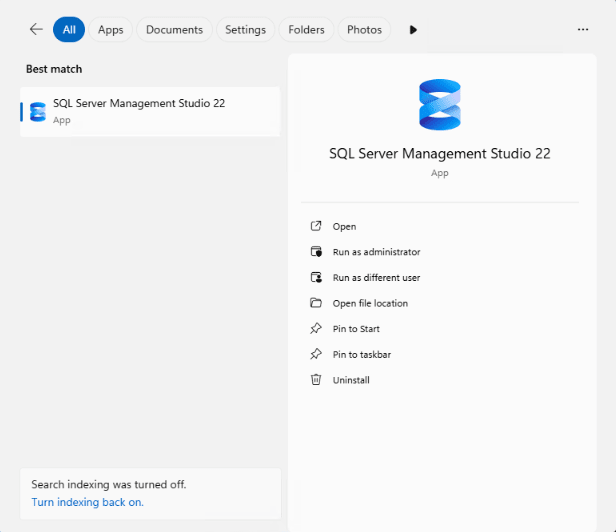
Task: Click the Best match heading
Action: click(54, 69)
